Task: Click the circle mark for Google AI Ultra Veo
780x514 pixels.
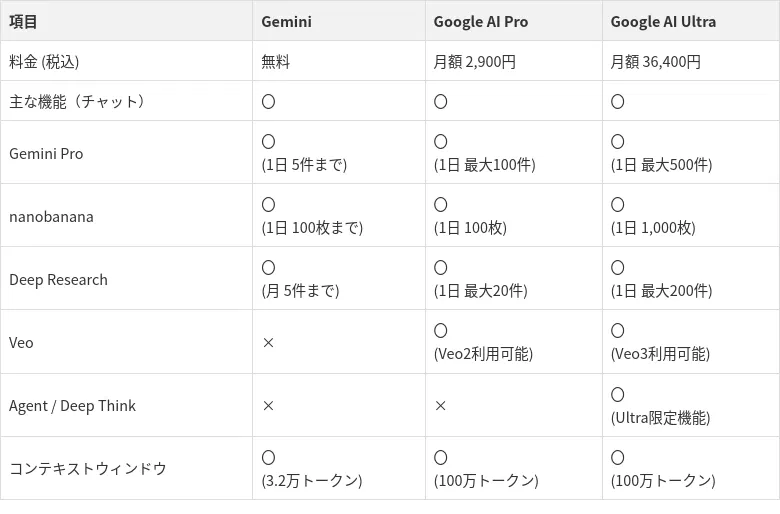Action: point(617,331)
